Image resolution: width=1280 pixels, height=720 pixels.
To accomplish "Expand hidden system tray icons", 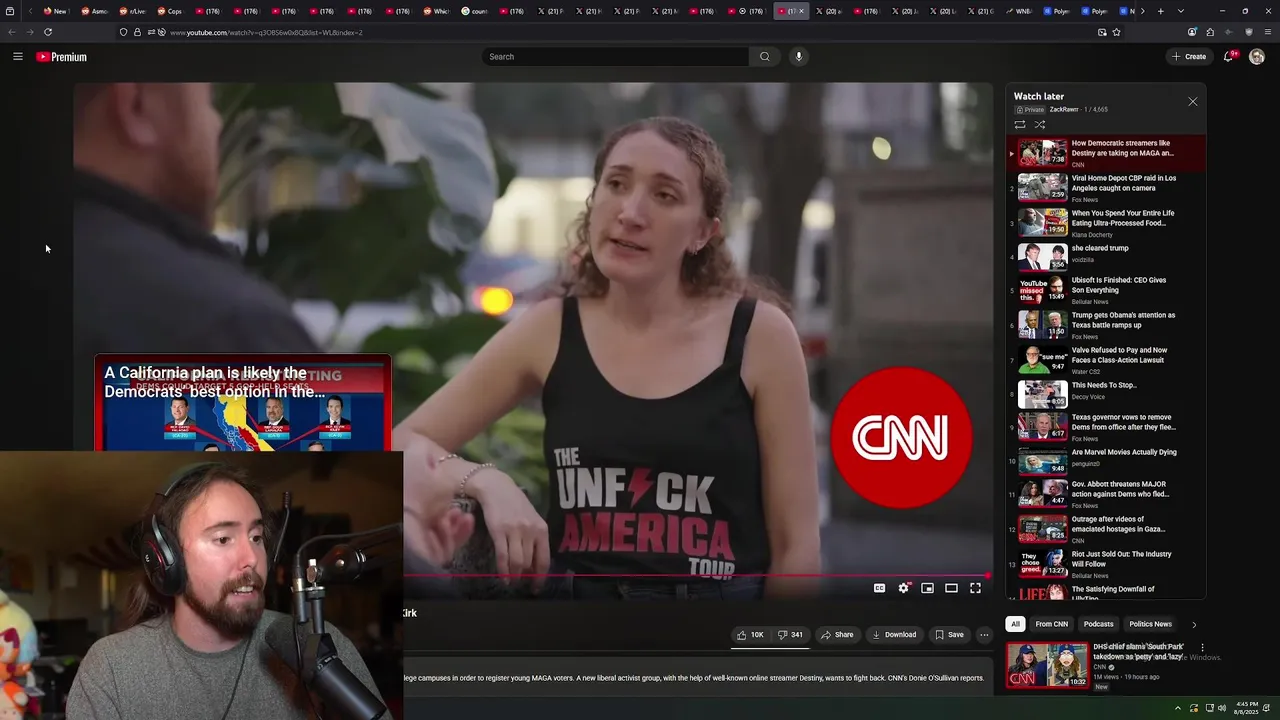I will click(1177, 708).
